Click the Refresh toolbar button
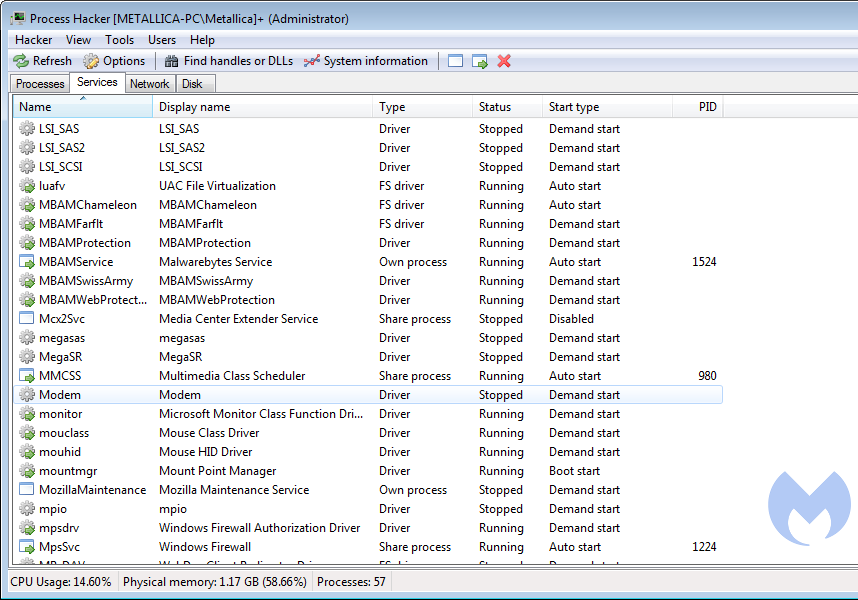This screenshot has height=600, width=858. (x=43, y=61)
